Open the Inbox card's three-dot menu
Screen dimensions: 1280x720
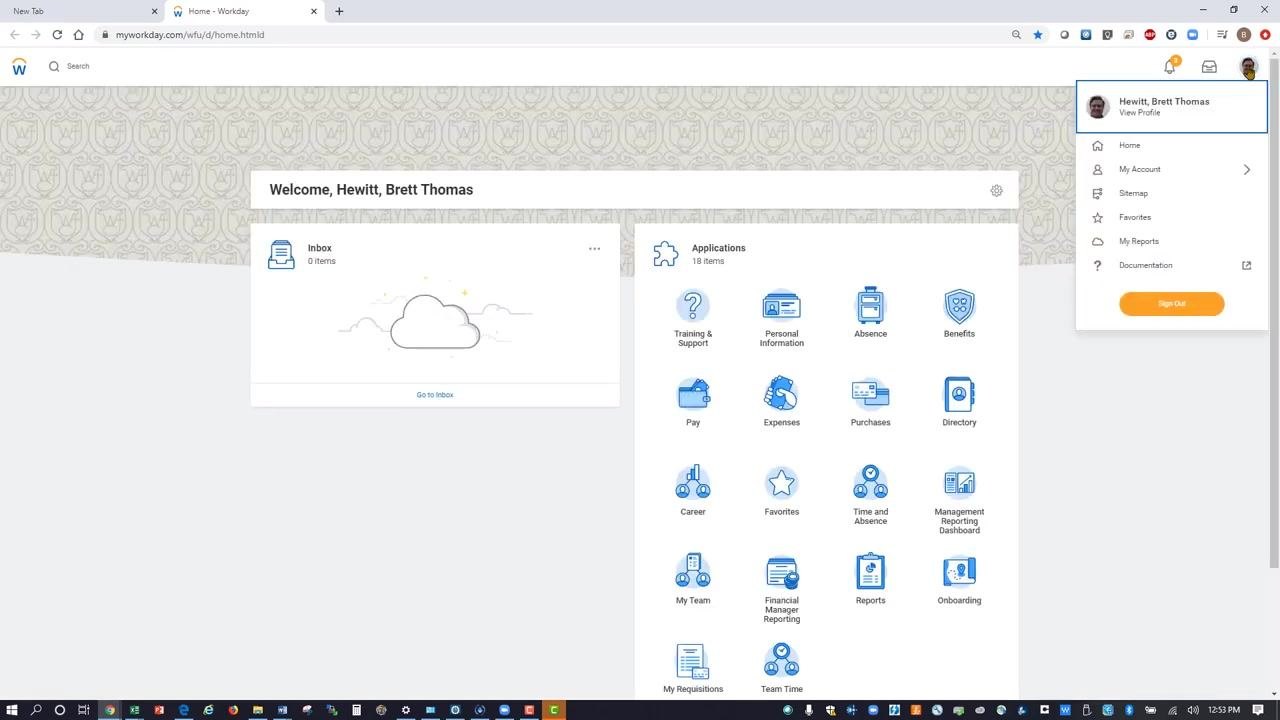point(594,249)
